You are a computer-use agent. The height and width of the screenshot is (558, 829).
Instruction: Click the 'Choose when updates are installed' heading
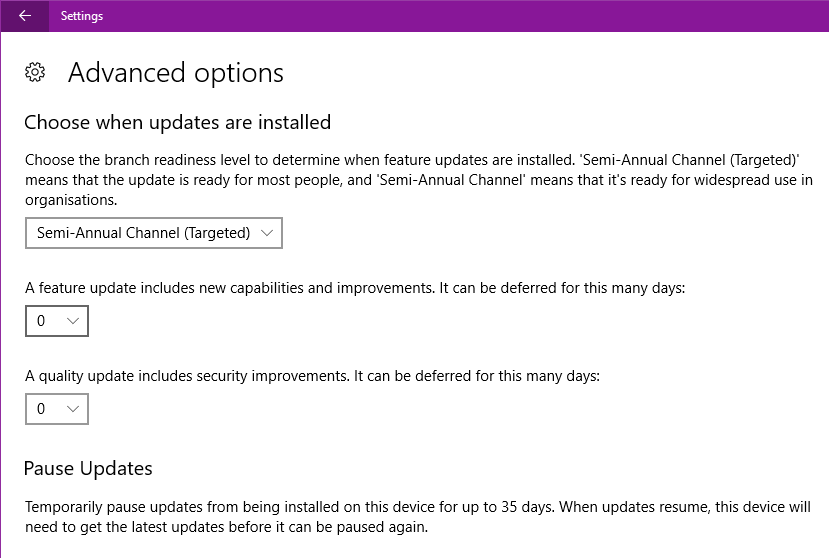177,123
